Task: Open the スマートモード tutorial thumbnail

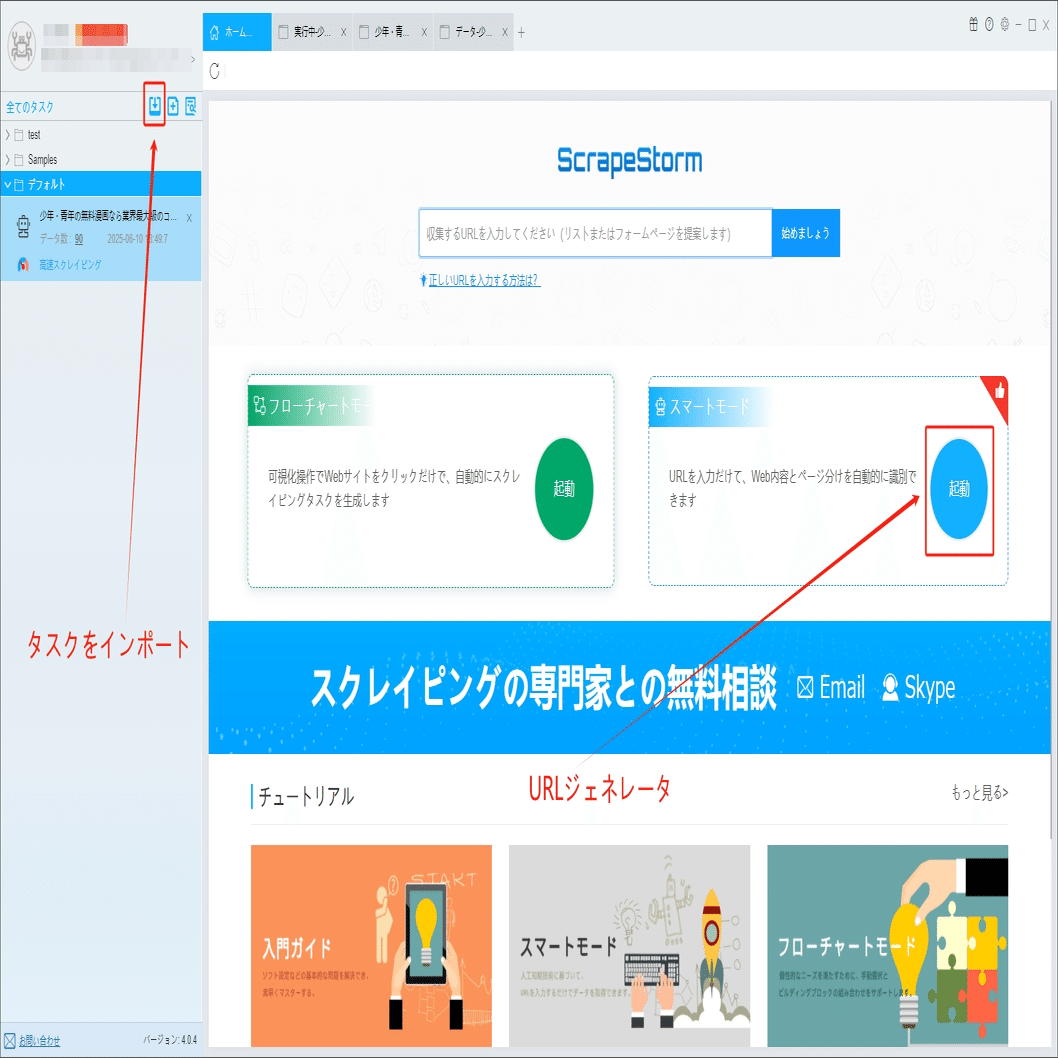Action: pyautogui.click(x=630, y=945)
